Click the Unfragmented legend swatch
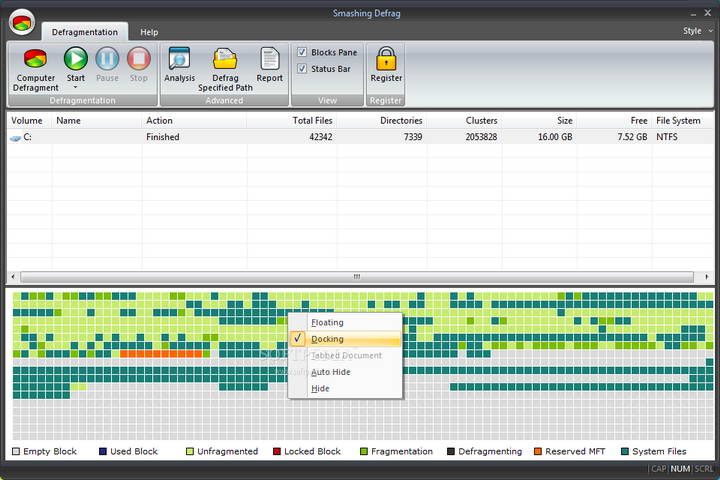Image resolution: width=720 pixels, height=480 pixels. click(x=190, y=452)
